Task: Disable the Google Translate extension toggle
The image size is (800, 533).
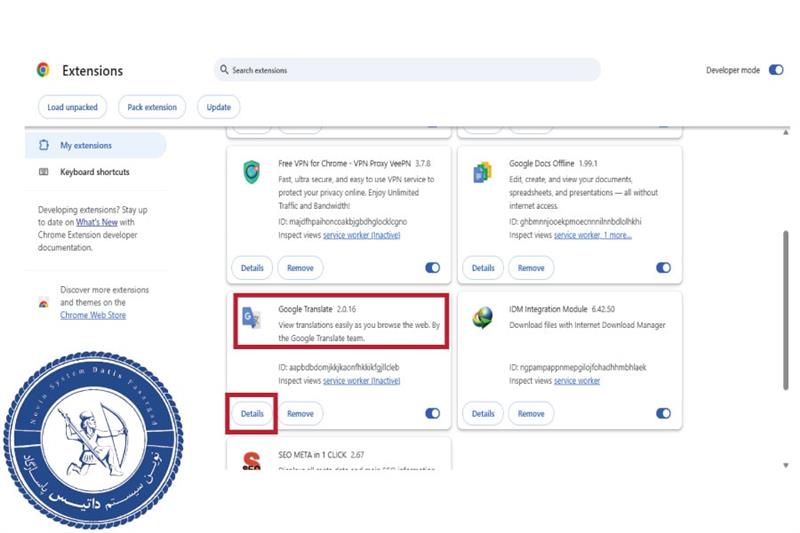Action: pyautogui.click(x=432, y=413)
